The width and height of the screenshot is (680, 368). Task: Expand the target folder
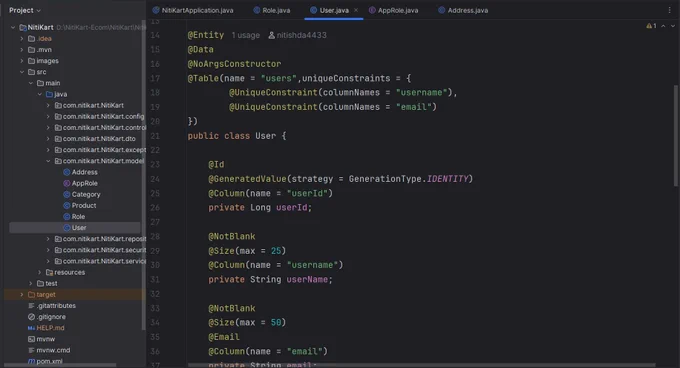(x=22, y=295)
